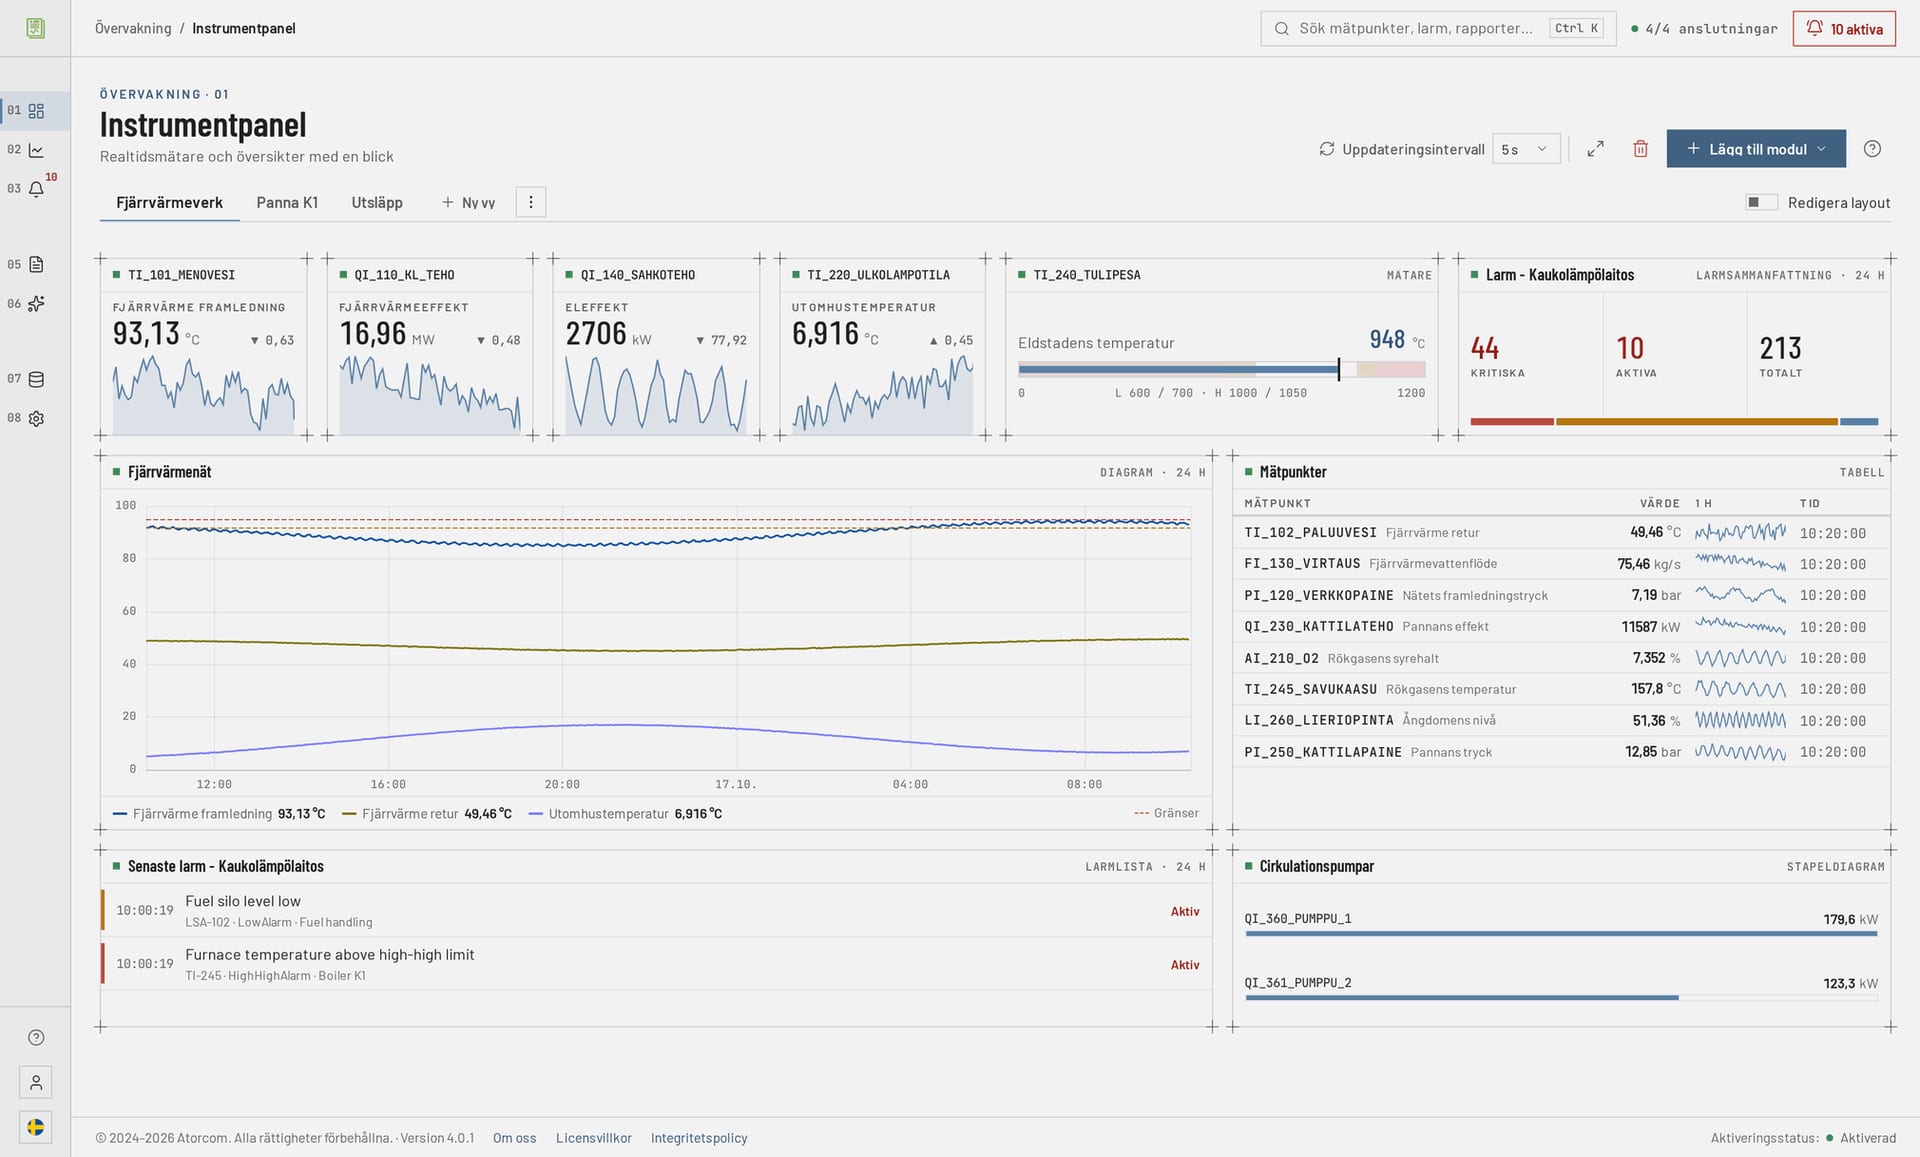The width and height of the screenshot is (1920, 1157).
Task: Click the search field Sök mätpunkter
Action: point(1438,29)
